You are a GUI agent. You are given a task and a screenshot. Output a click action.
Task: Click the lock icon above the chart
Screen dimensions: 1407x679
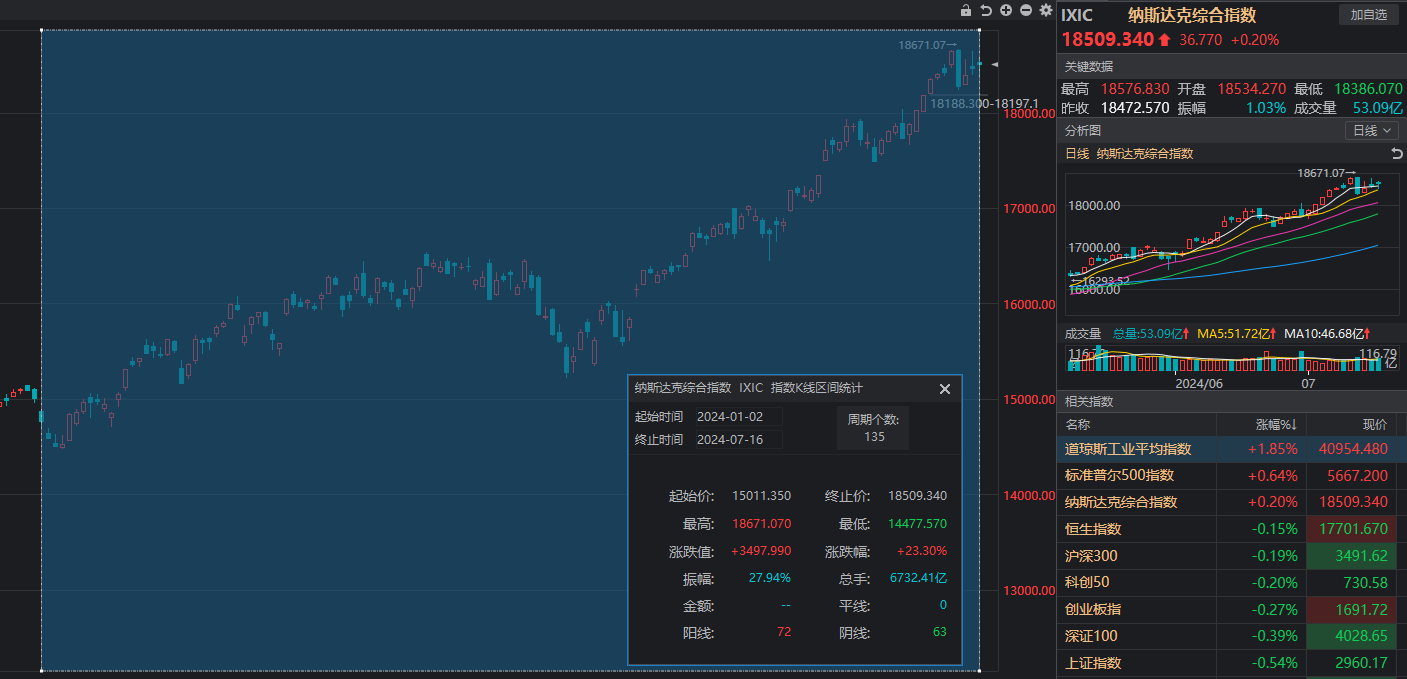click(x=965, y=10)
